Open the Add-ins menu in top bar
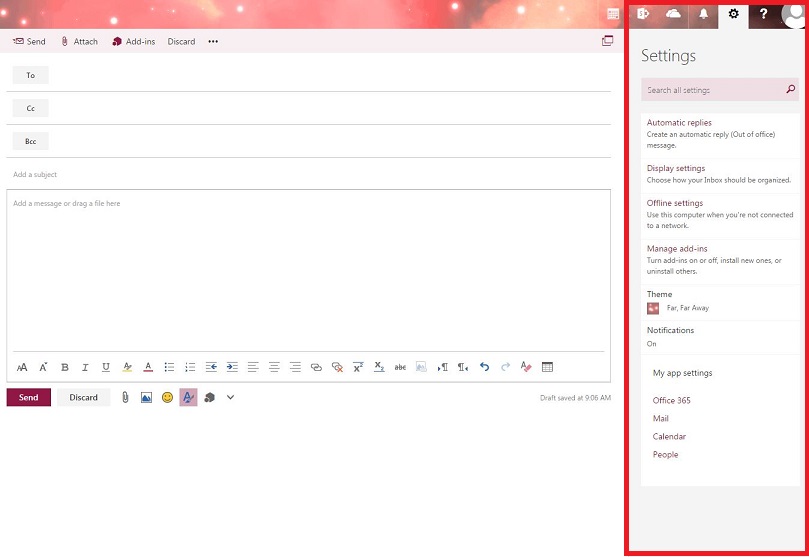Image resolution: width=809 pixels, height=557 pixels. tap(133, 42)
